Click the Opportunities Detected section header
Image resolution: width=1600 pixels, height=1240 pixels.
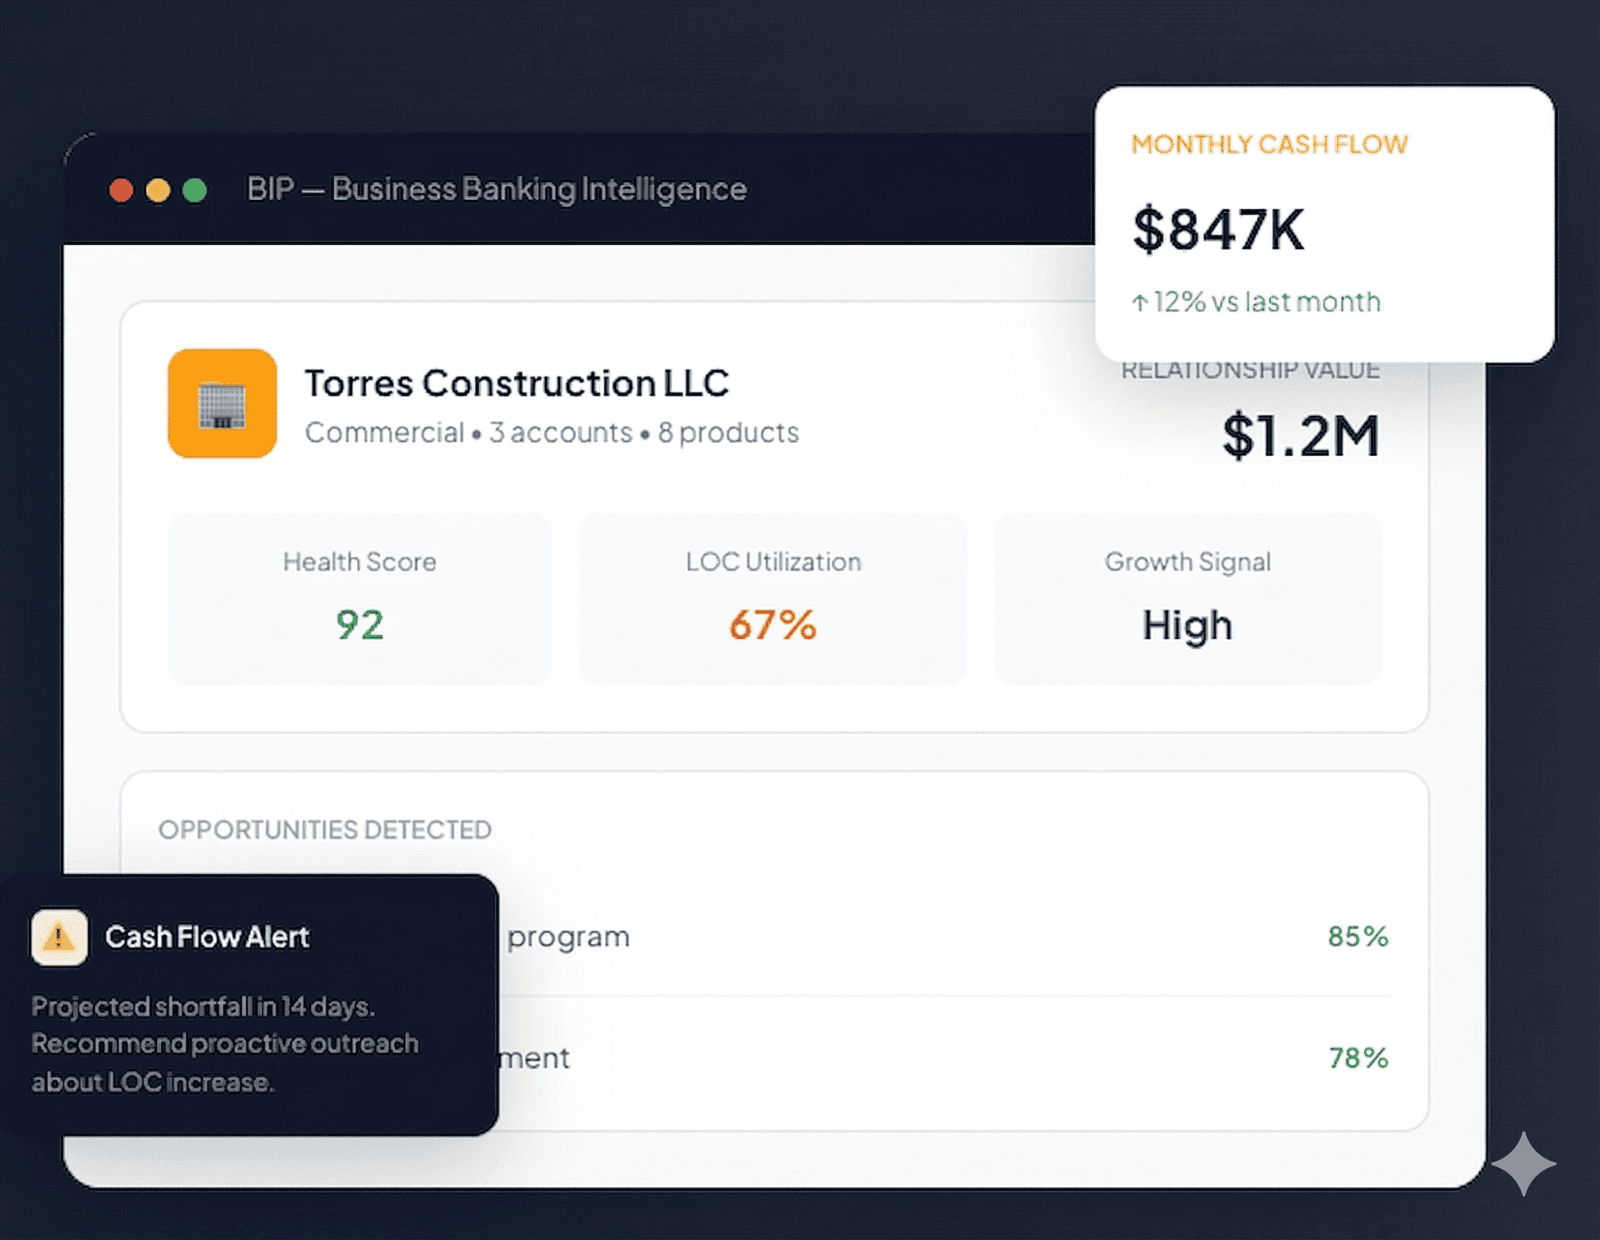325,829
